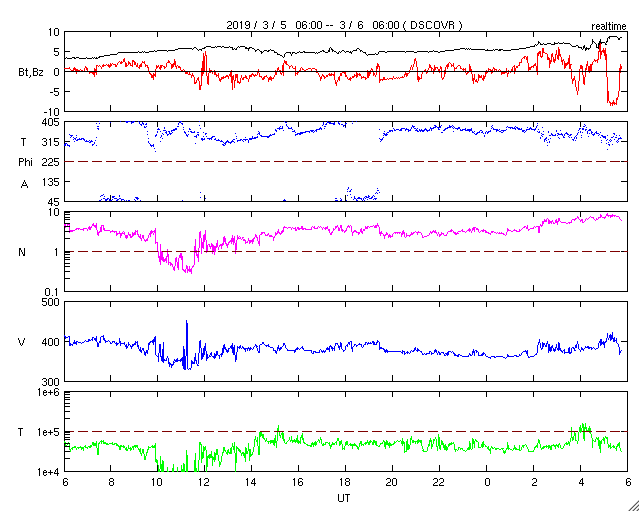This screenshot has height=512, width=640.
Task: Click the '405' angle axis value
Action: pos(52,122)
